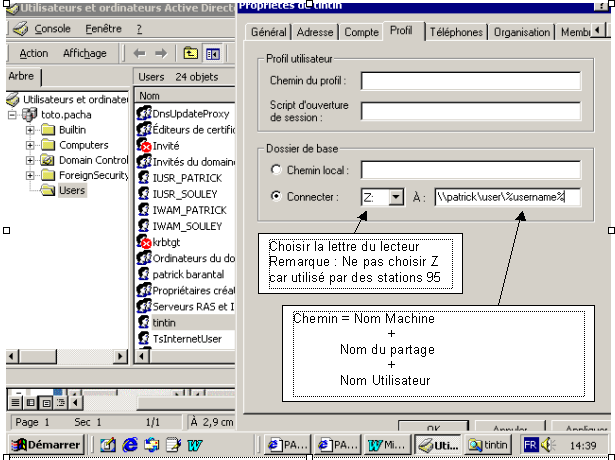Click the Nom column header

pyautogui.click(x=150, y=96)
